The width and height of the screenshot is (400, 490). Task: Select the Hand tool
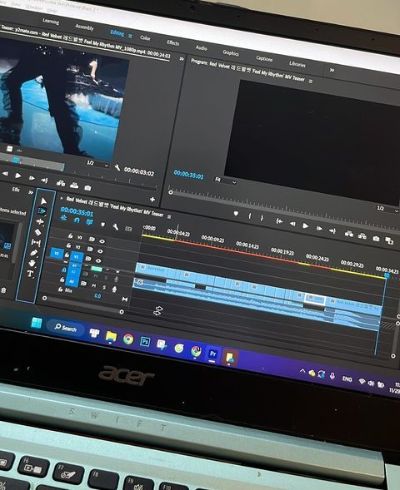32,263
